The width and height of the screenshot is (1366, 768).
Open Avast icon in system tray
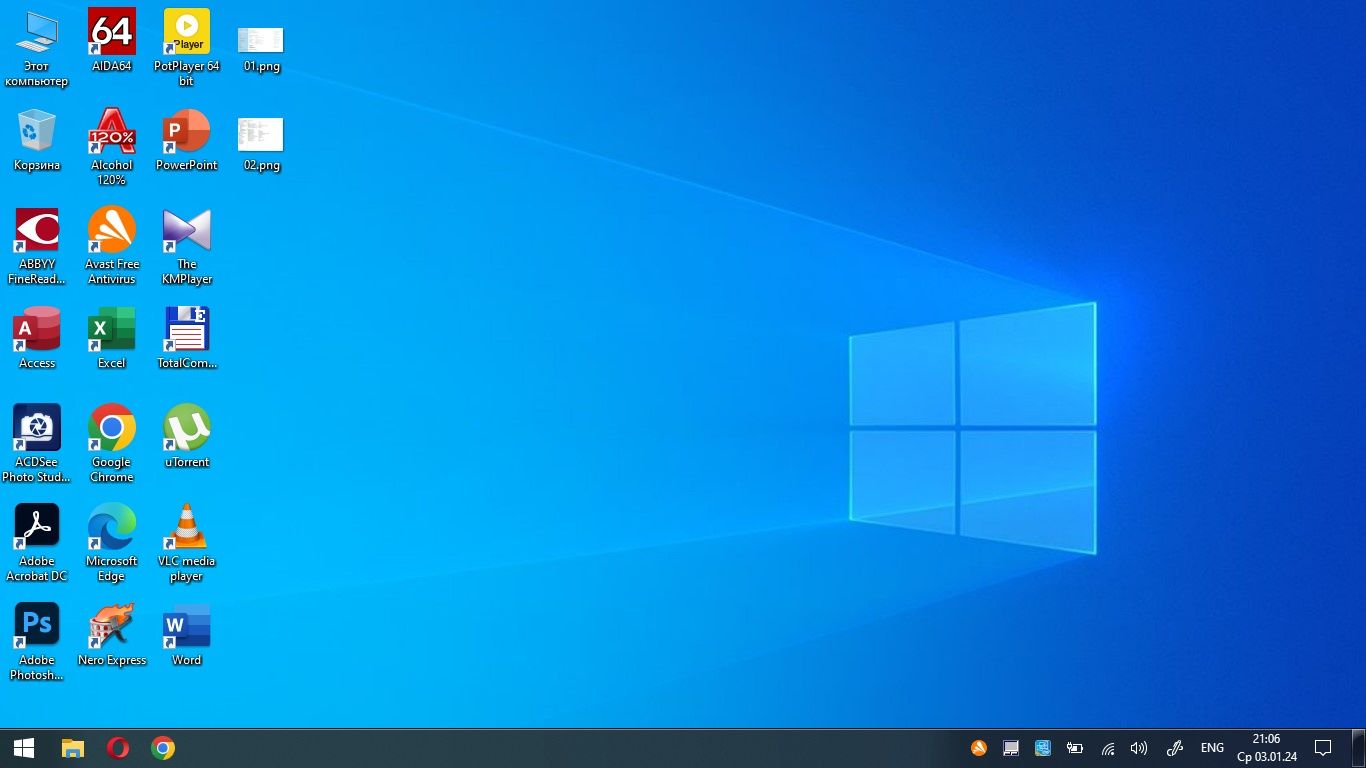(x=979, y=748)
